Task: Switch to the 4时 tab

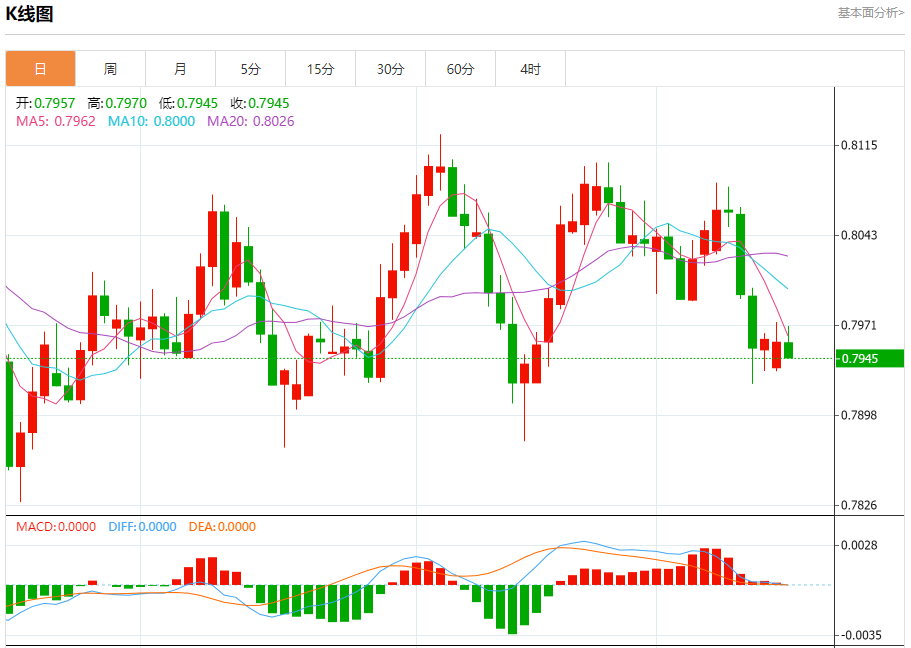Action: 530,69
